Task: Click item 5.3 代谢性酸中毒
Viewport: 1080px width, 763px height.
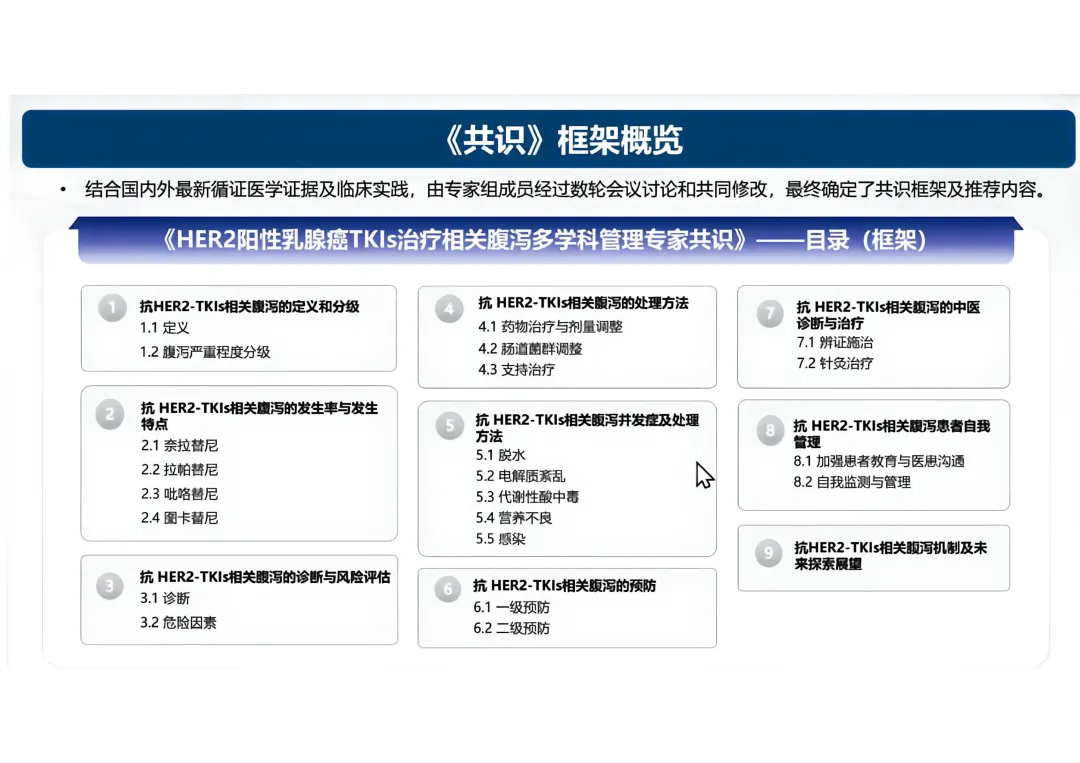Action: click(x=527, y=497)
